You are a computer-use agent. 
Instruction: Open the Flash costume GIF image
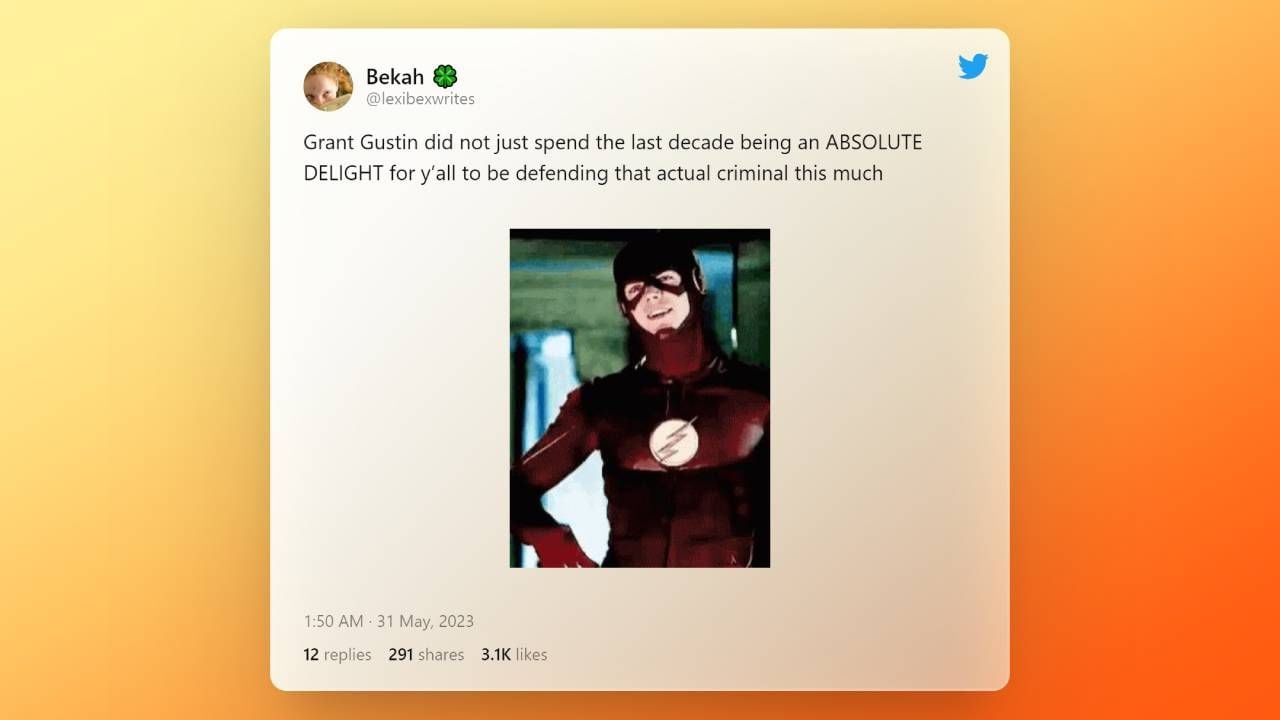640,398
